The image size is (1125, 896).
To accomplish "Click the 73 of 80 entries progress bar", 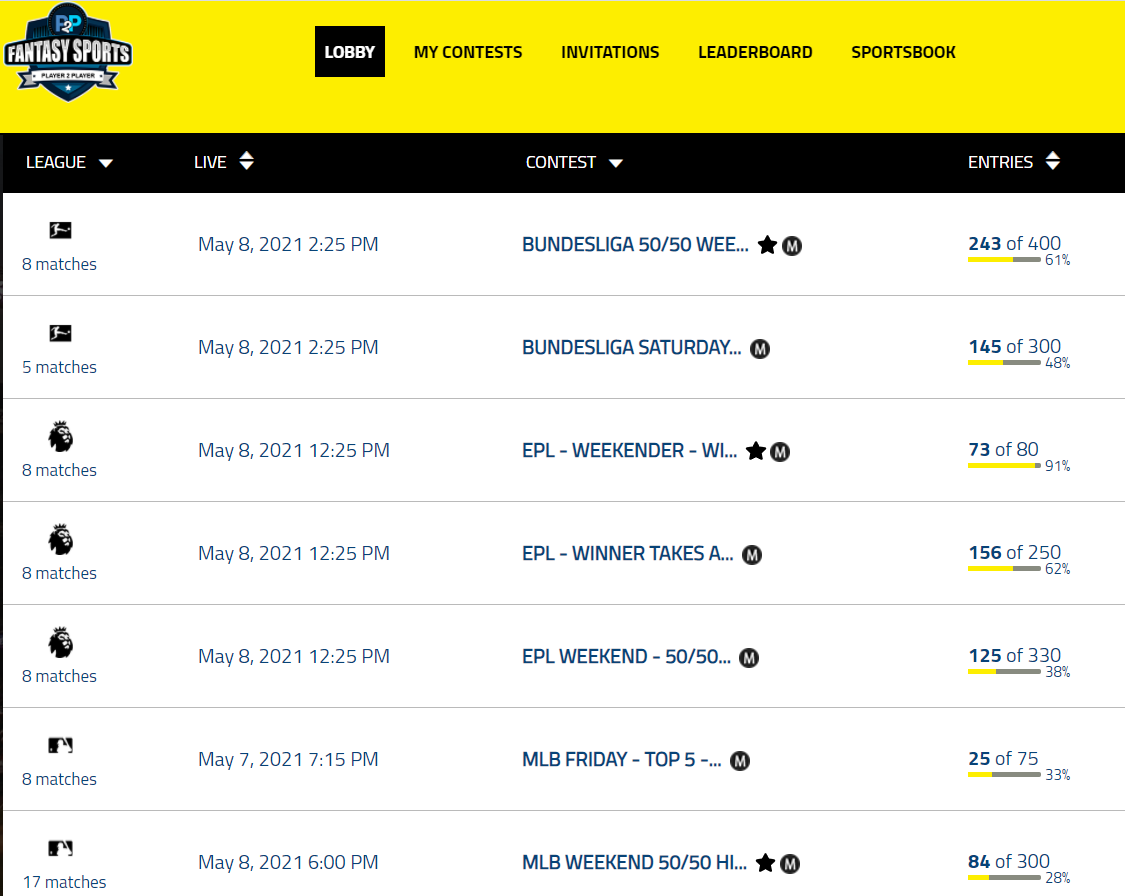I will tap(1004, 466).
